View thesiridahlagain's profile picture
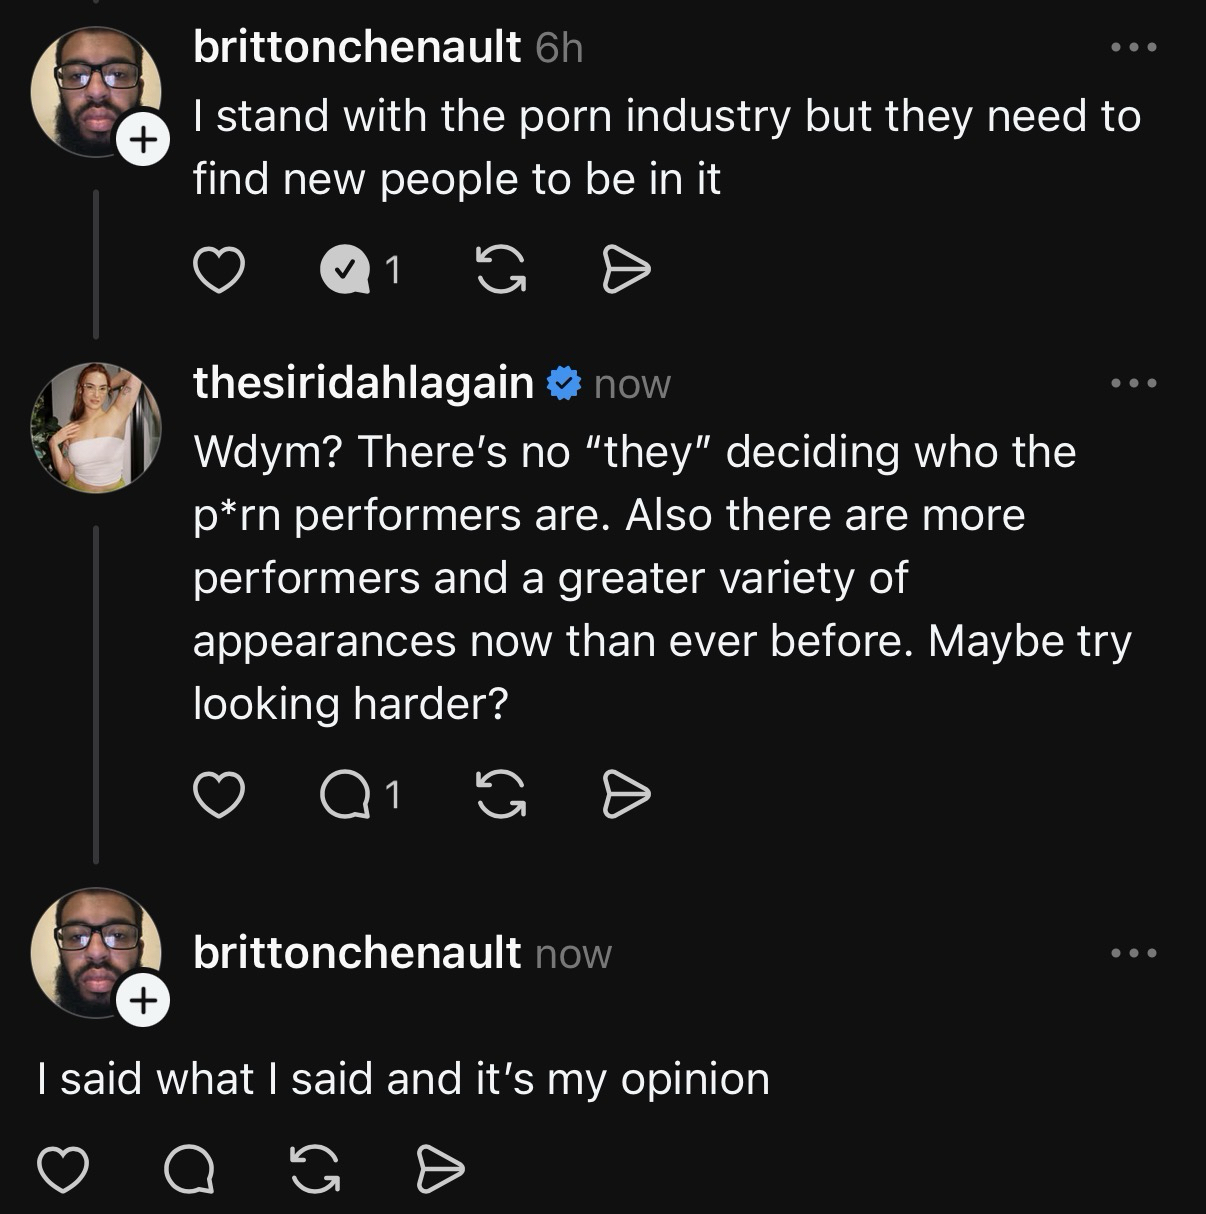Screen dimensions: 1206x1214 [x=96, y=428]
